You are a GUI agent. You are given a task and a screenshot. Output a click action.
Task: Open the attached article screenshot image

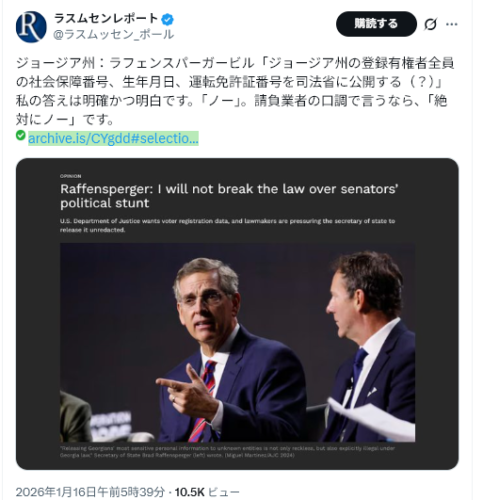click(237, 314)
